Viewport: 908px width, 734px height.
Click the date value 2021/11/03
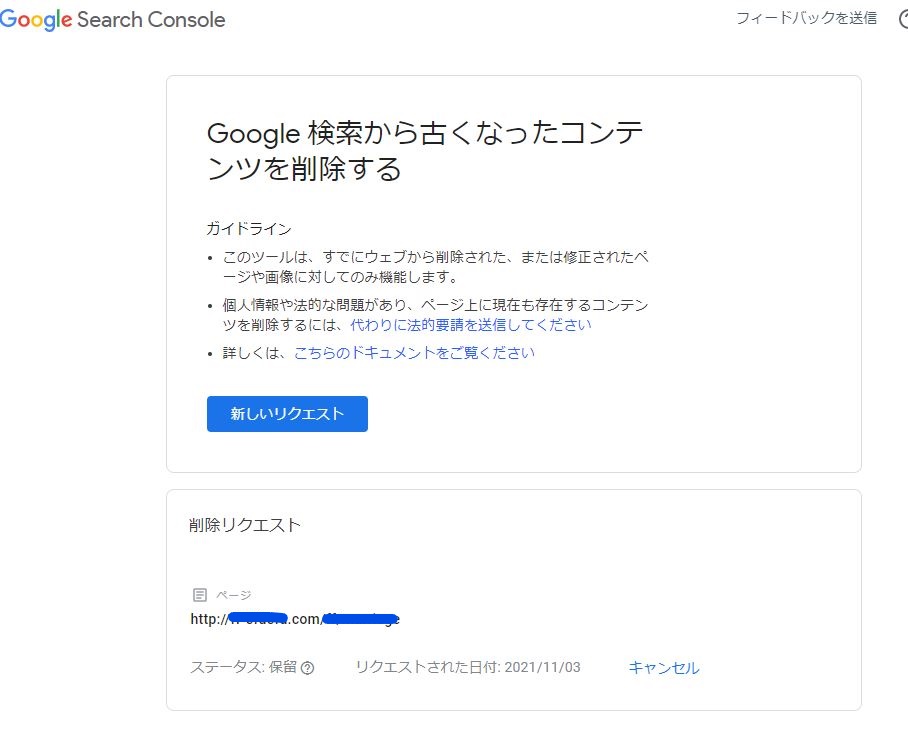pos(542,668)
